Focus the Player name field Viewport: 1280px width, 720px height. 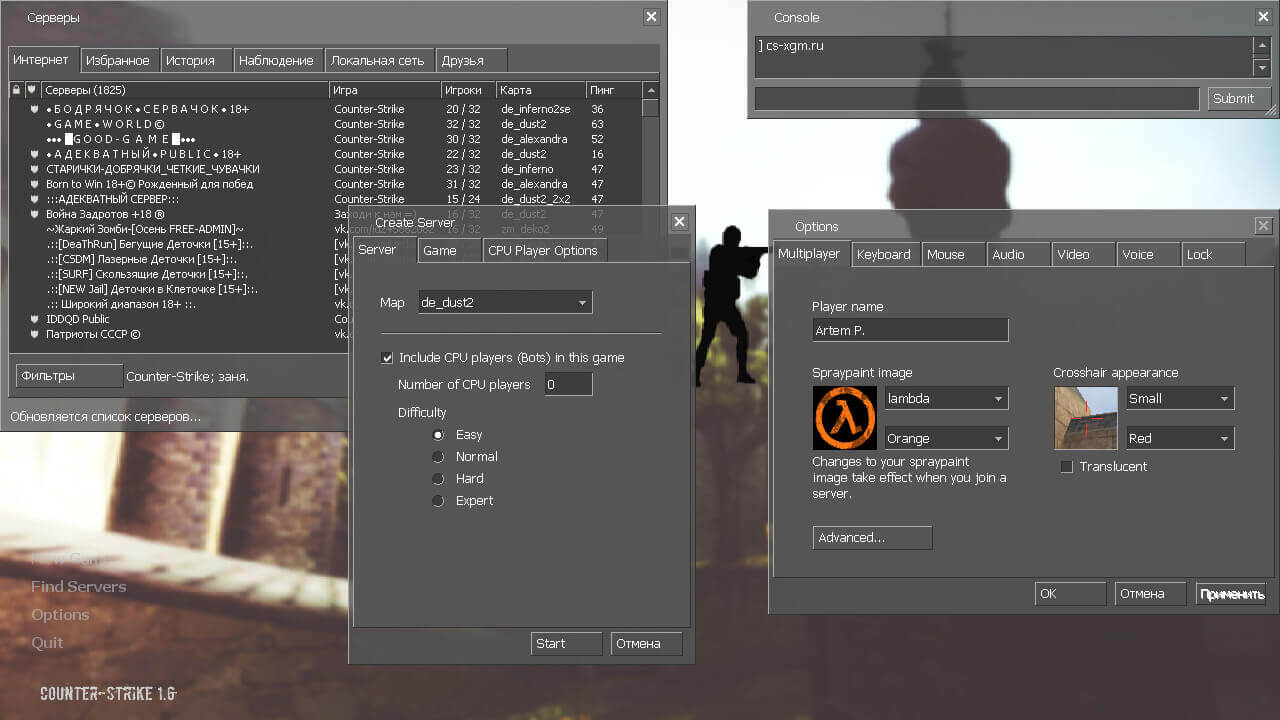pos(910,330)
